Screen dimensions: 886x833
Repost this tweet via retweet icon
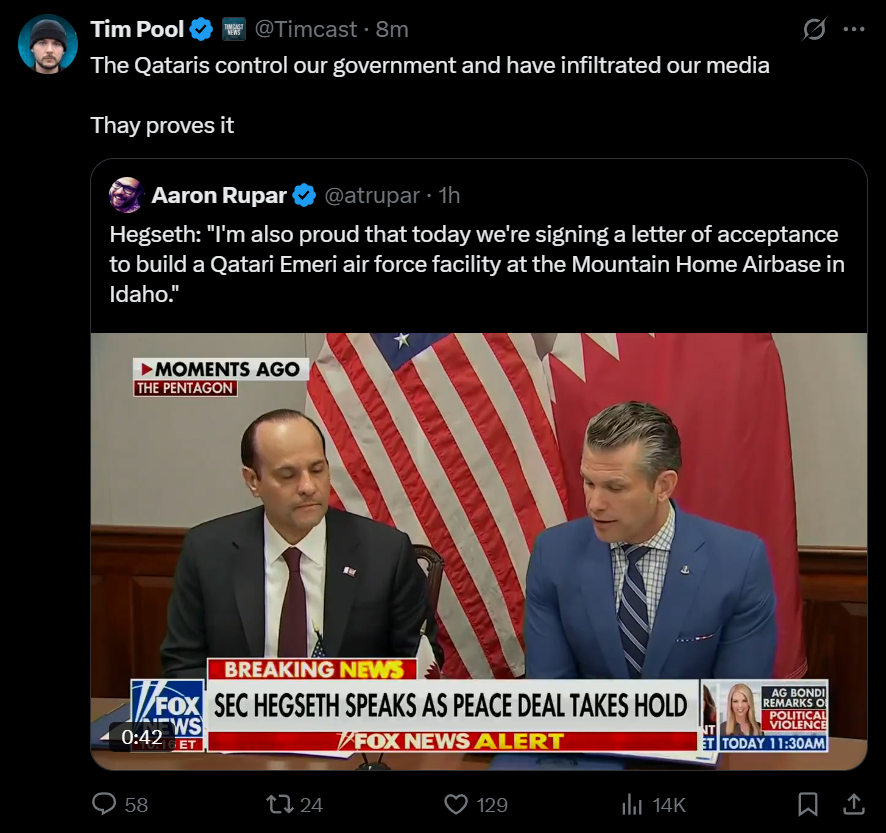281,804
